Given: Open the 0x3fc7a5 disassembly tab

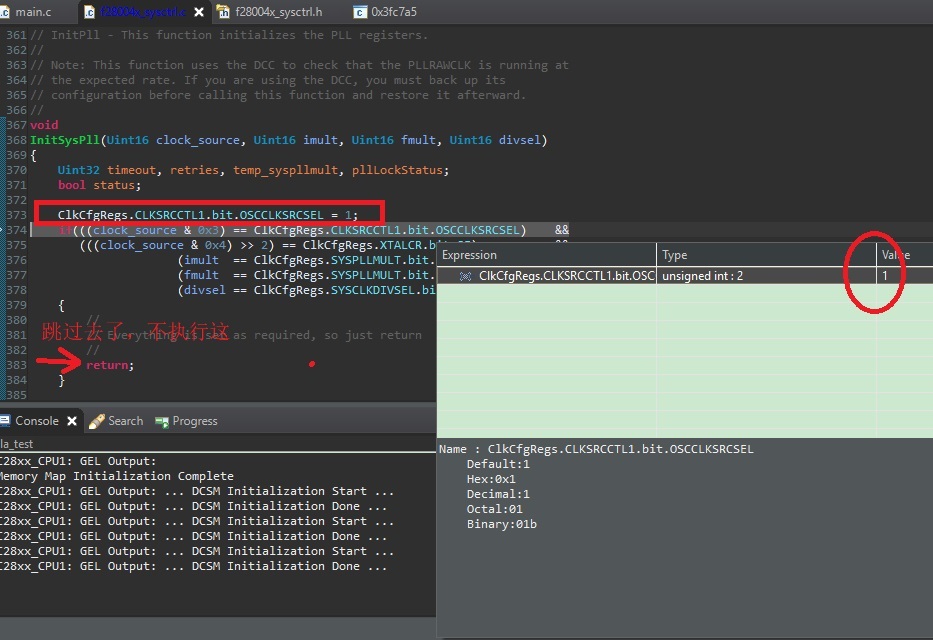Looking at the screenshot, I should (x=385, y=11).
